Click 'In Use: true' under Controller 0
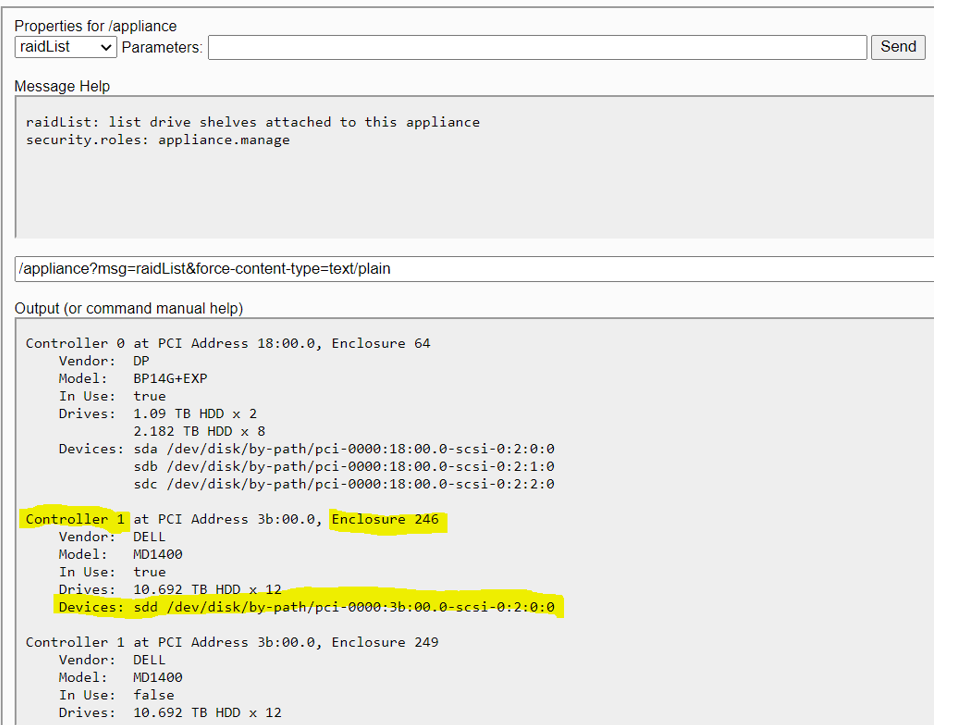The width and height of the screenshot is (953, 725). click(112, 396)
